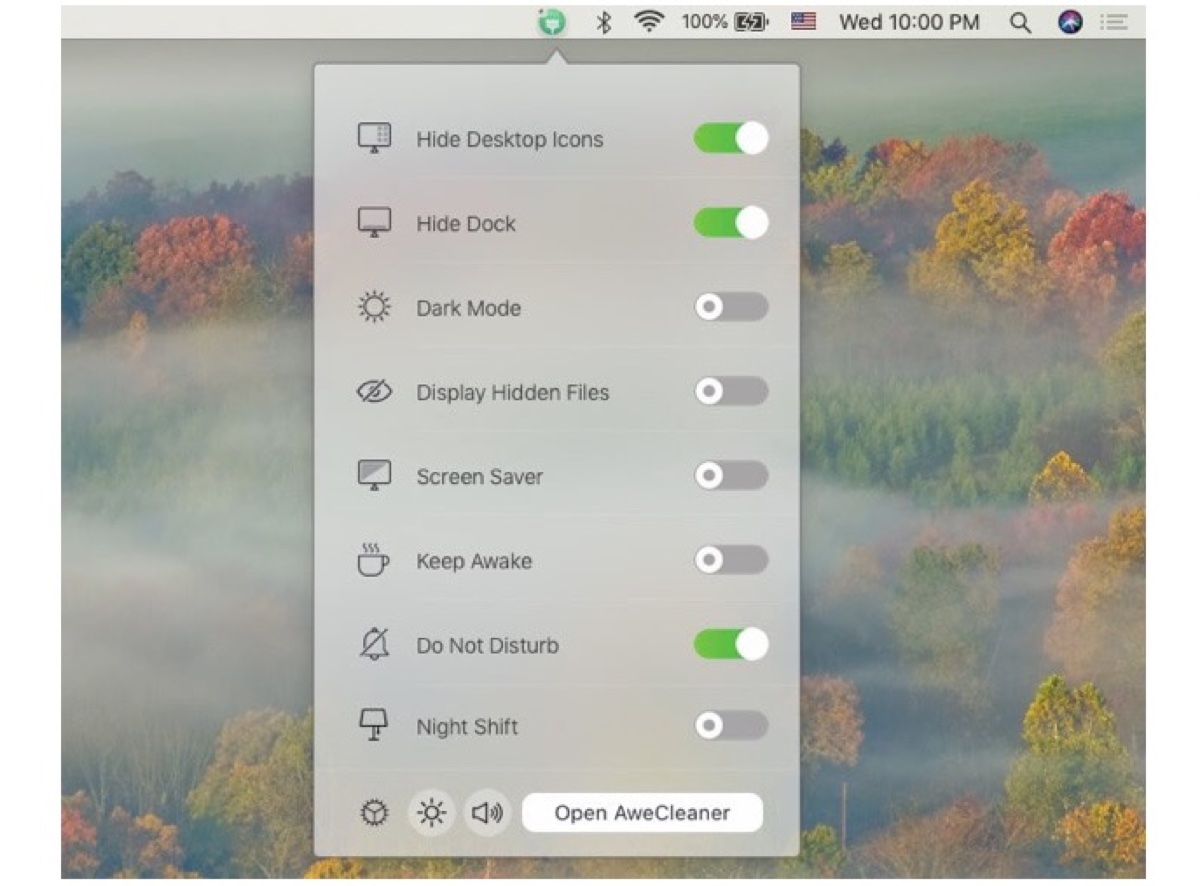Enable the Dark Mode switch
The image size is (1200, 886).
pos(731,308)
